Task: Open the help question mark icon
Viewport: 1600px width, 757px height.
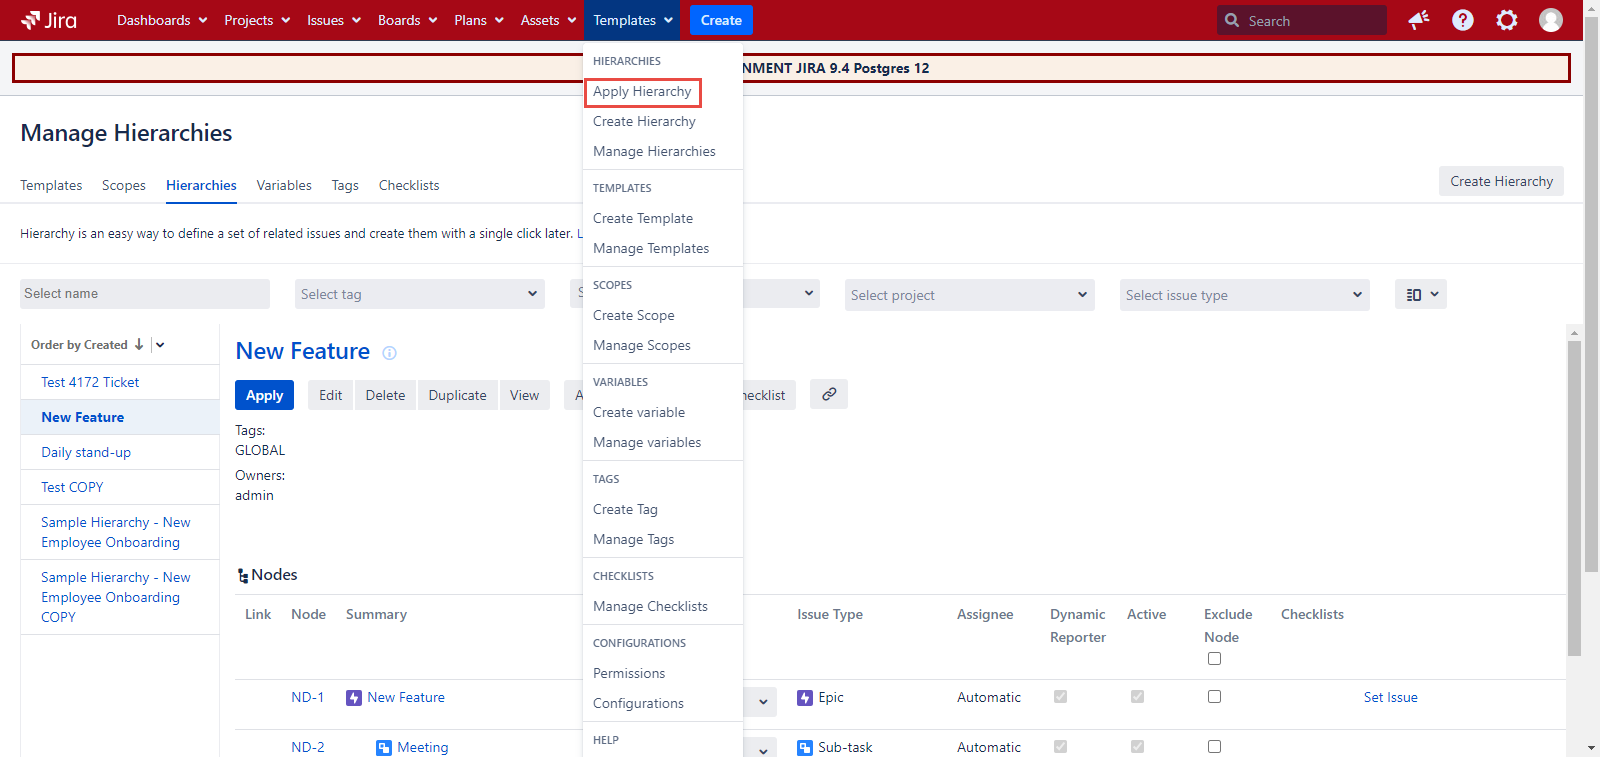Action: click(x=1462, y=20)
